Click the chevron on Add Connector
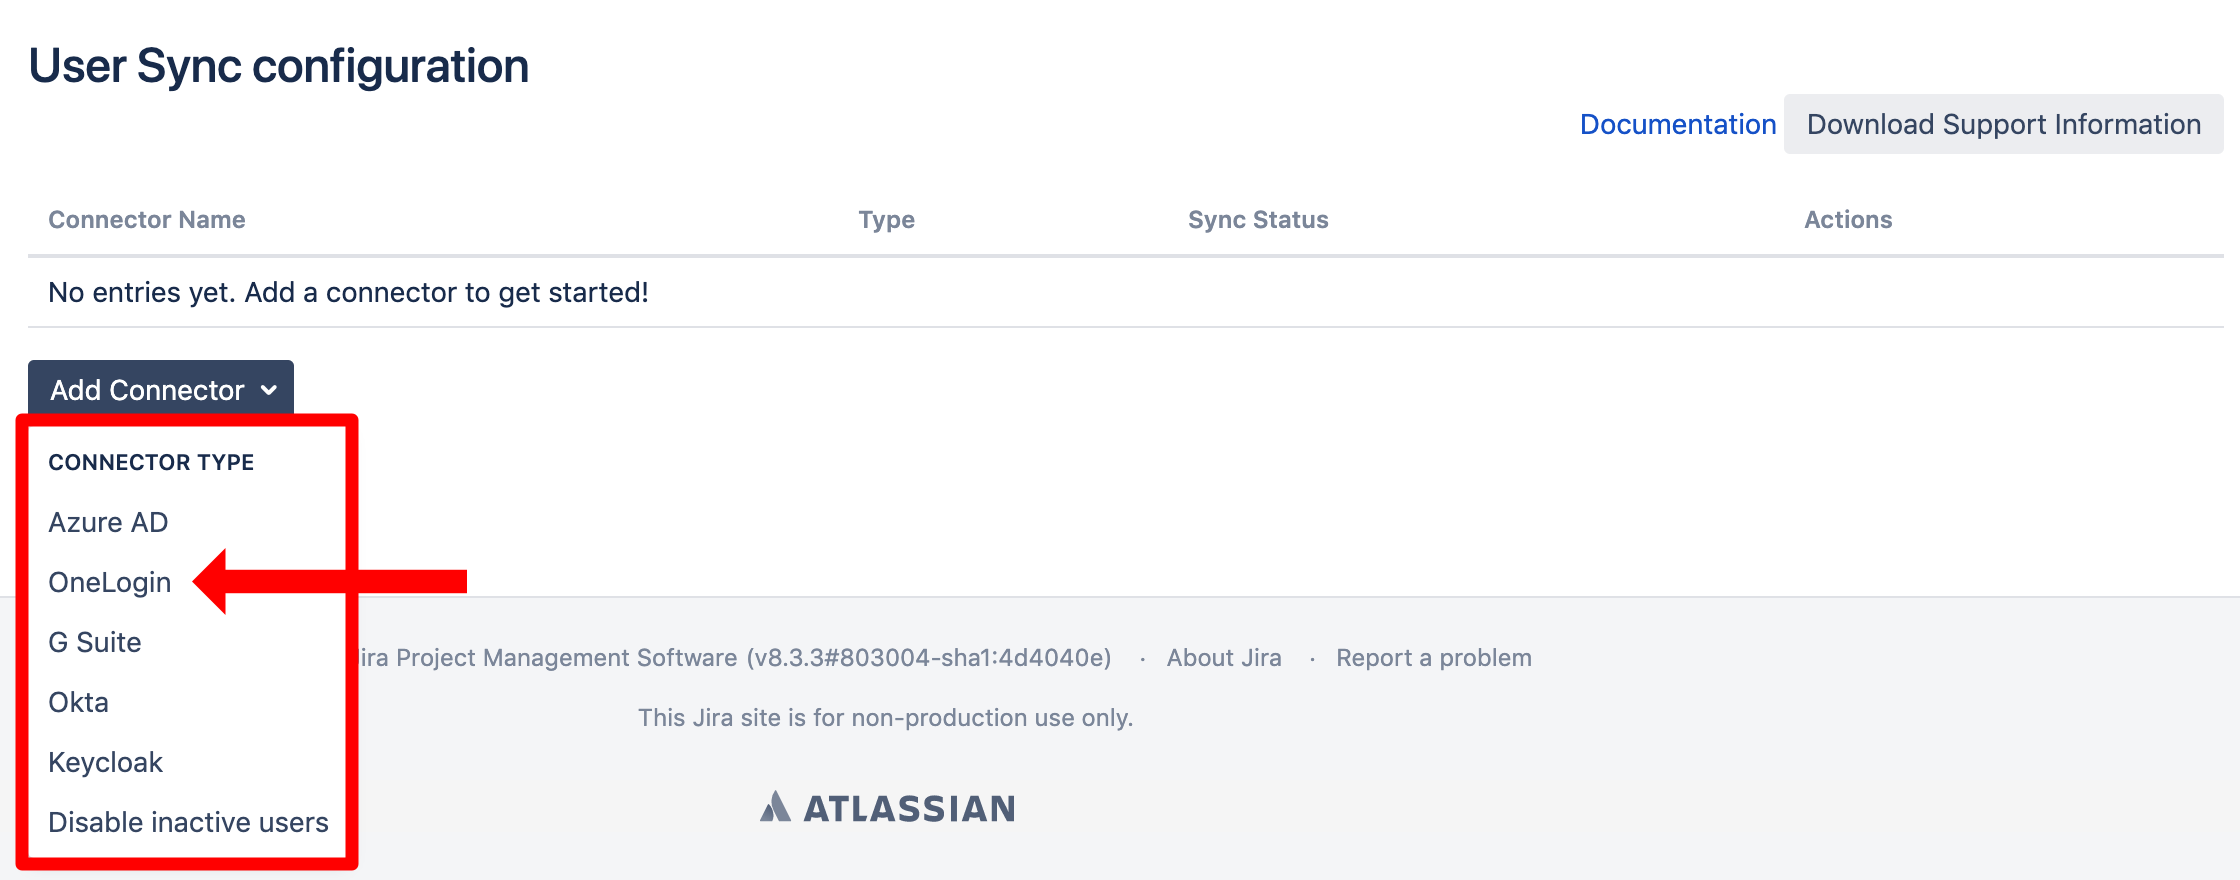This screenshot has height=880, width=2240. point(268,391)
